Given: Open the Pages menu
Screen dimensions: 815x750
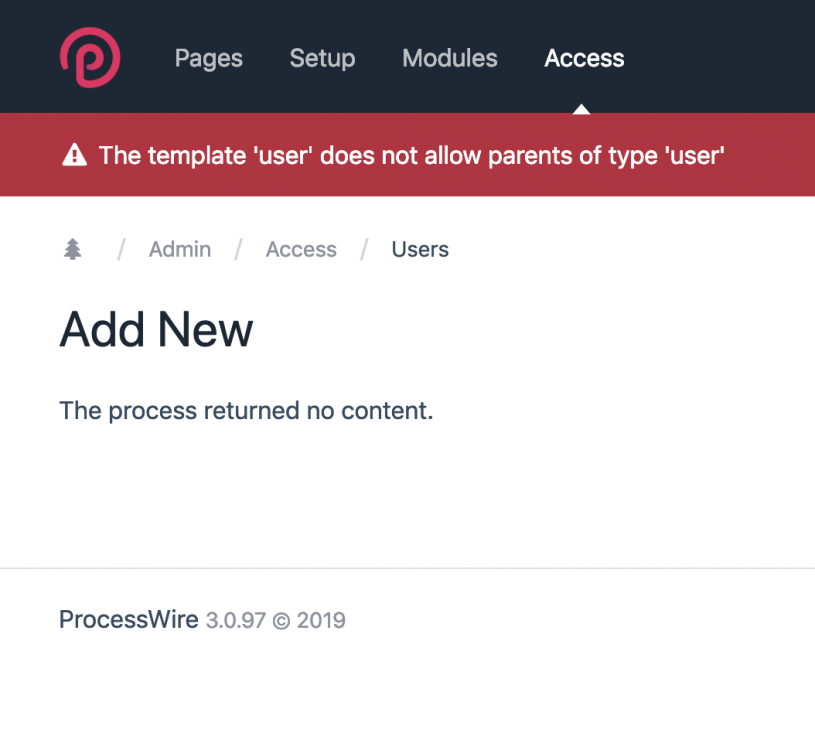Looking at the screenshot, I should tap(208, 58).
